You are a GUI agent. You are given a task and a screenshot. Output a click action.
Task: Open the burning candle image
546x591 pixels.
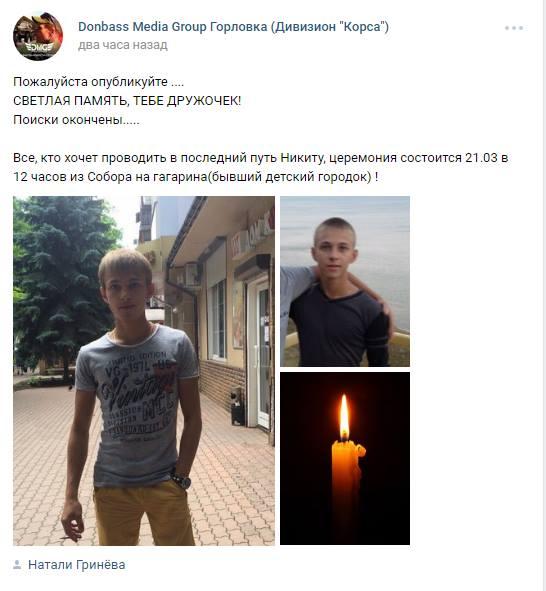click(345, 458)
